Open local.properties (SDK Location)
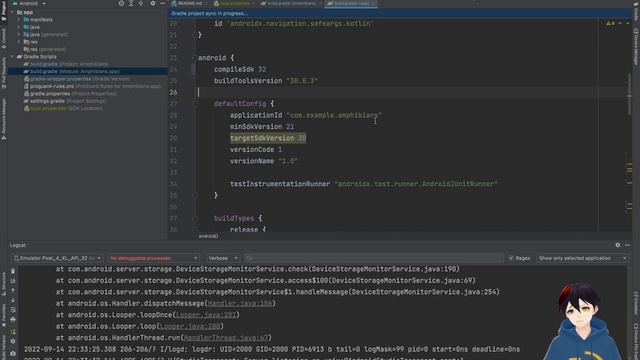 point(63,108)
